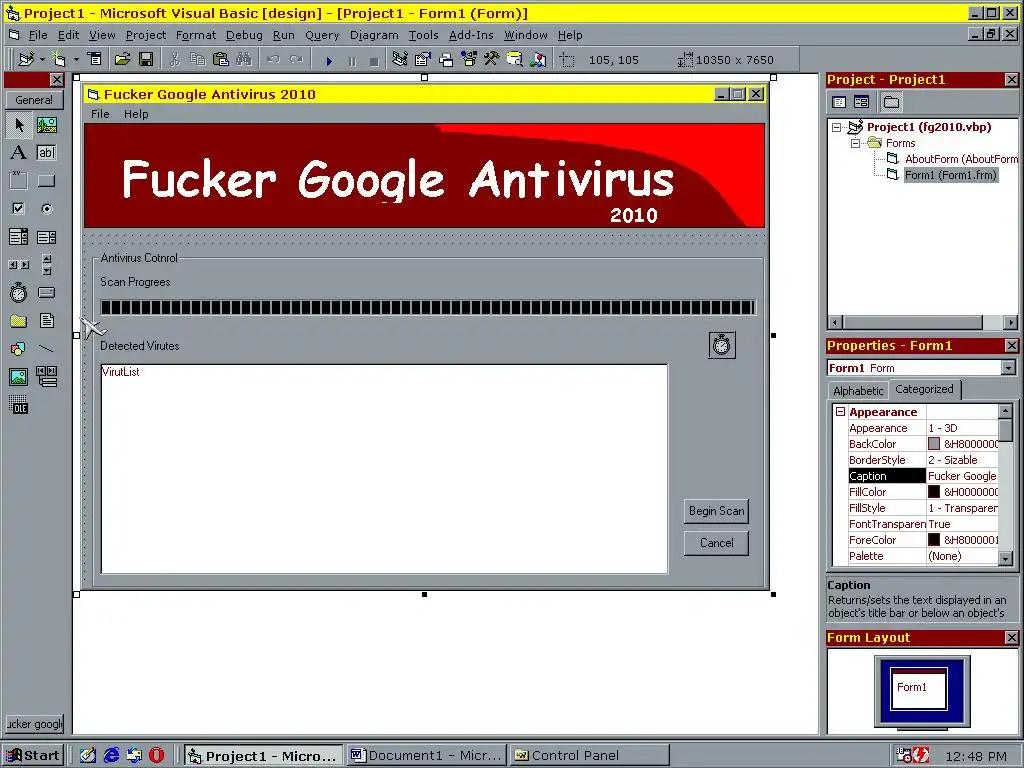Select the Caption property row
1024x768 pixels.
pos(922,476)
